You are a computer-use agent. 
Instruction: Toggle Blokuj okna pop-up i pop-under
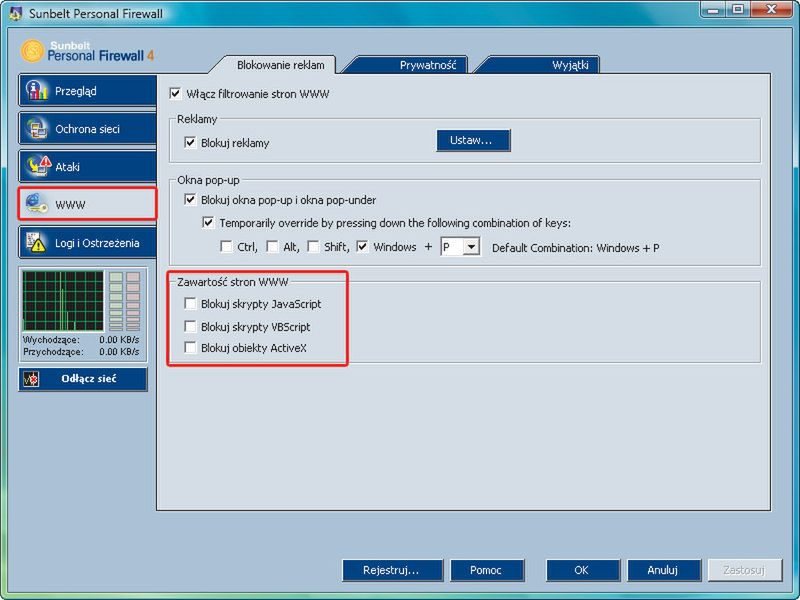(190, 199)
